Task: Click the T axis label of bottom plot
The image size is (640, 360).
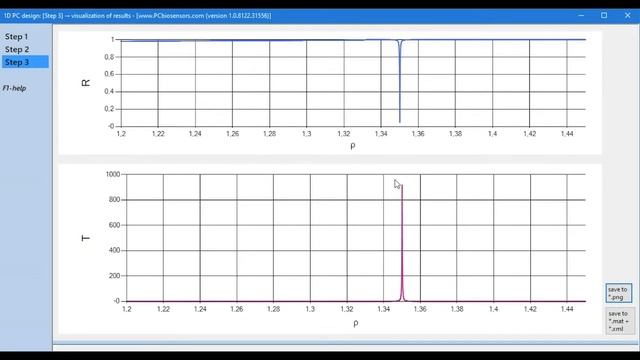Action: [x=86, y=238]
